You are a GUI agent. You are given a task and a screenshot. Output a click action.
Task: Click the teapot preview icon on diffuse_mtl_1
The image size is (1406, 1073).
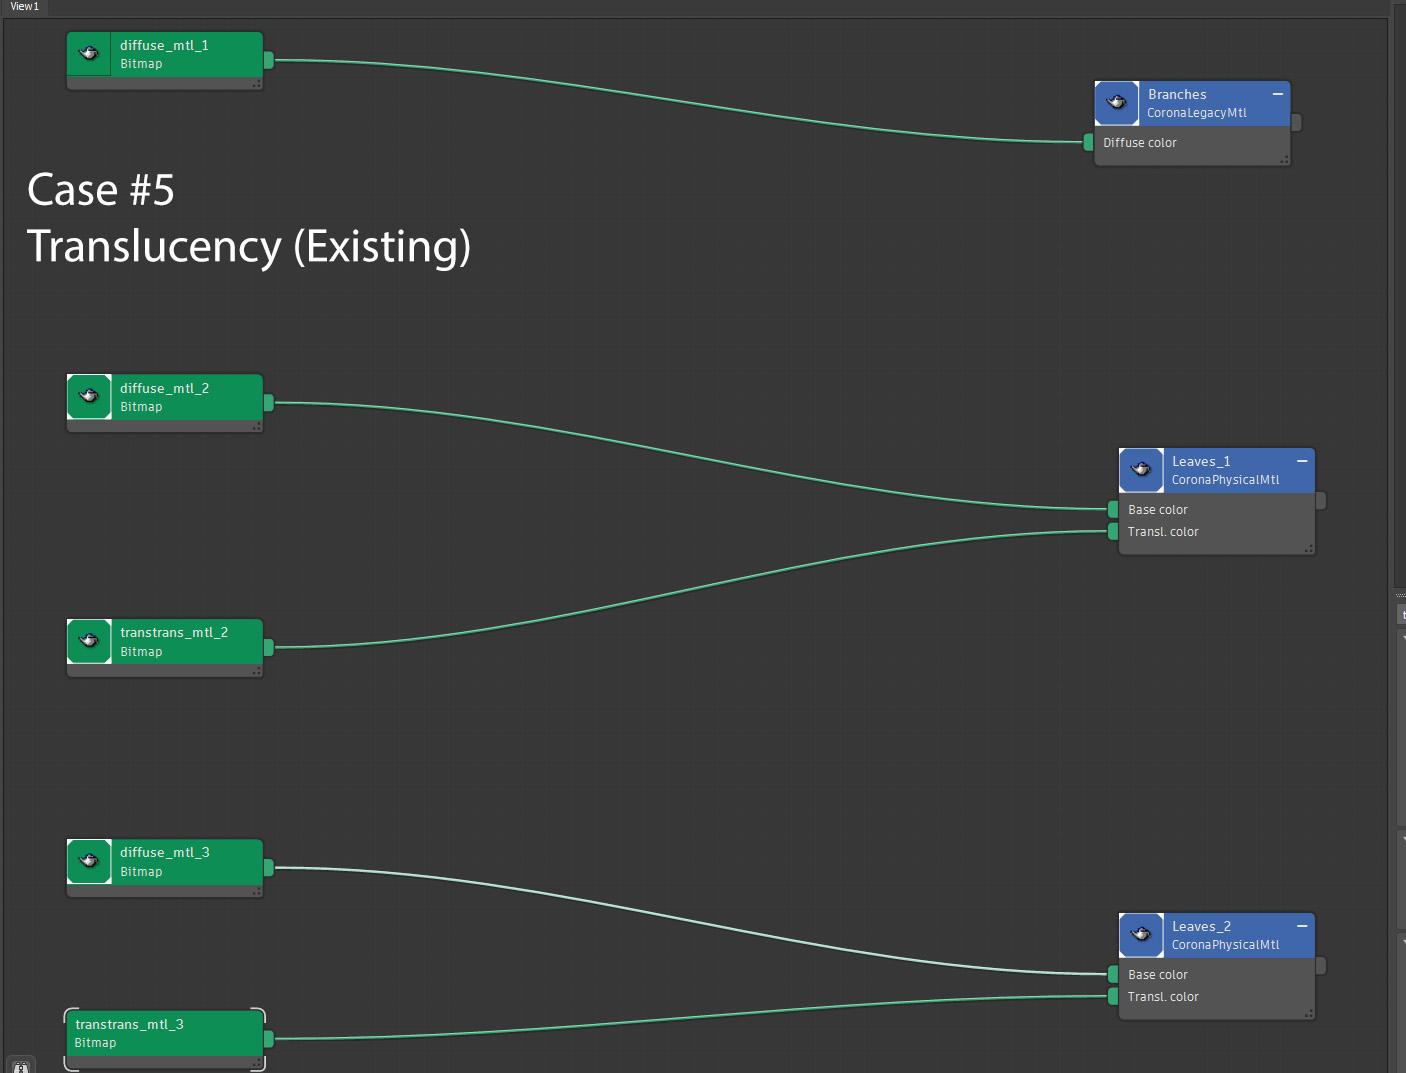pos(89,54)
